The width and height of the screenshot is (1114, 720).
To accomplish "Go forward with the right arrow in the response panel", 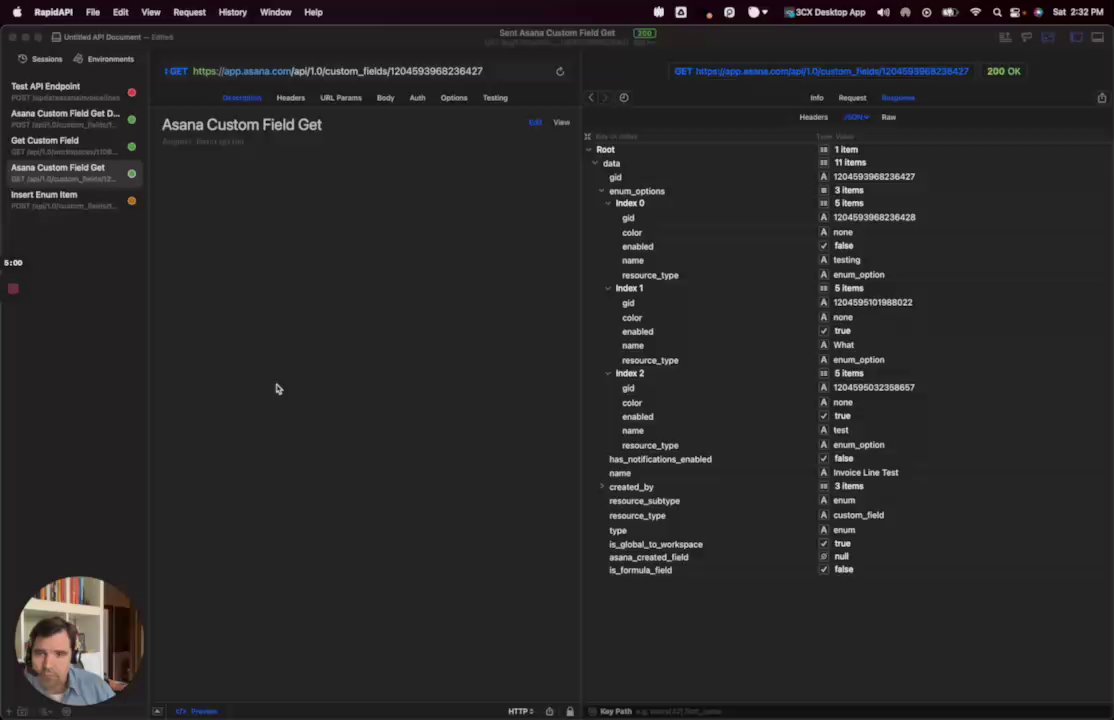I will (x=605, y=98).
